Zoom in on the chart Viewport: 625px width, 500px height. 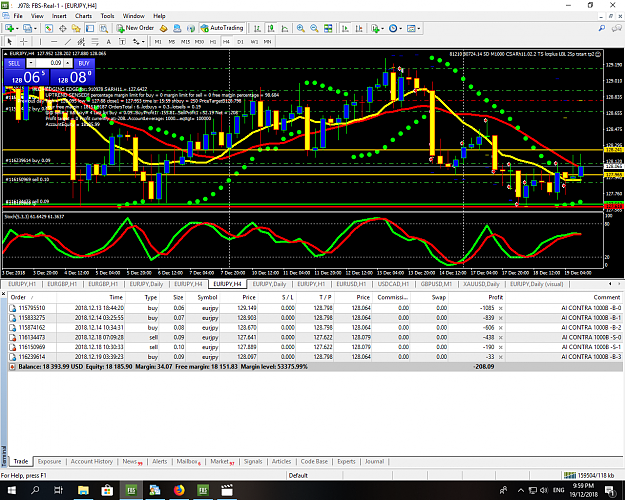click(x=301, y=28)
